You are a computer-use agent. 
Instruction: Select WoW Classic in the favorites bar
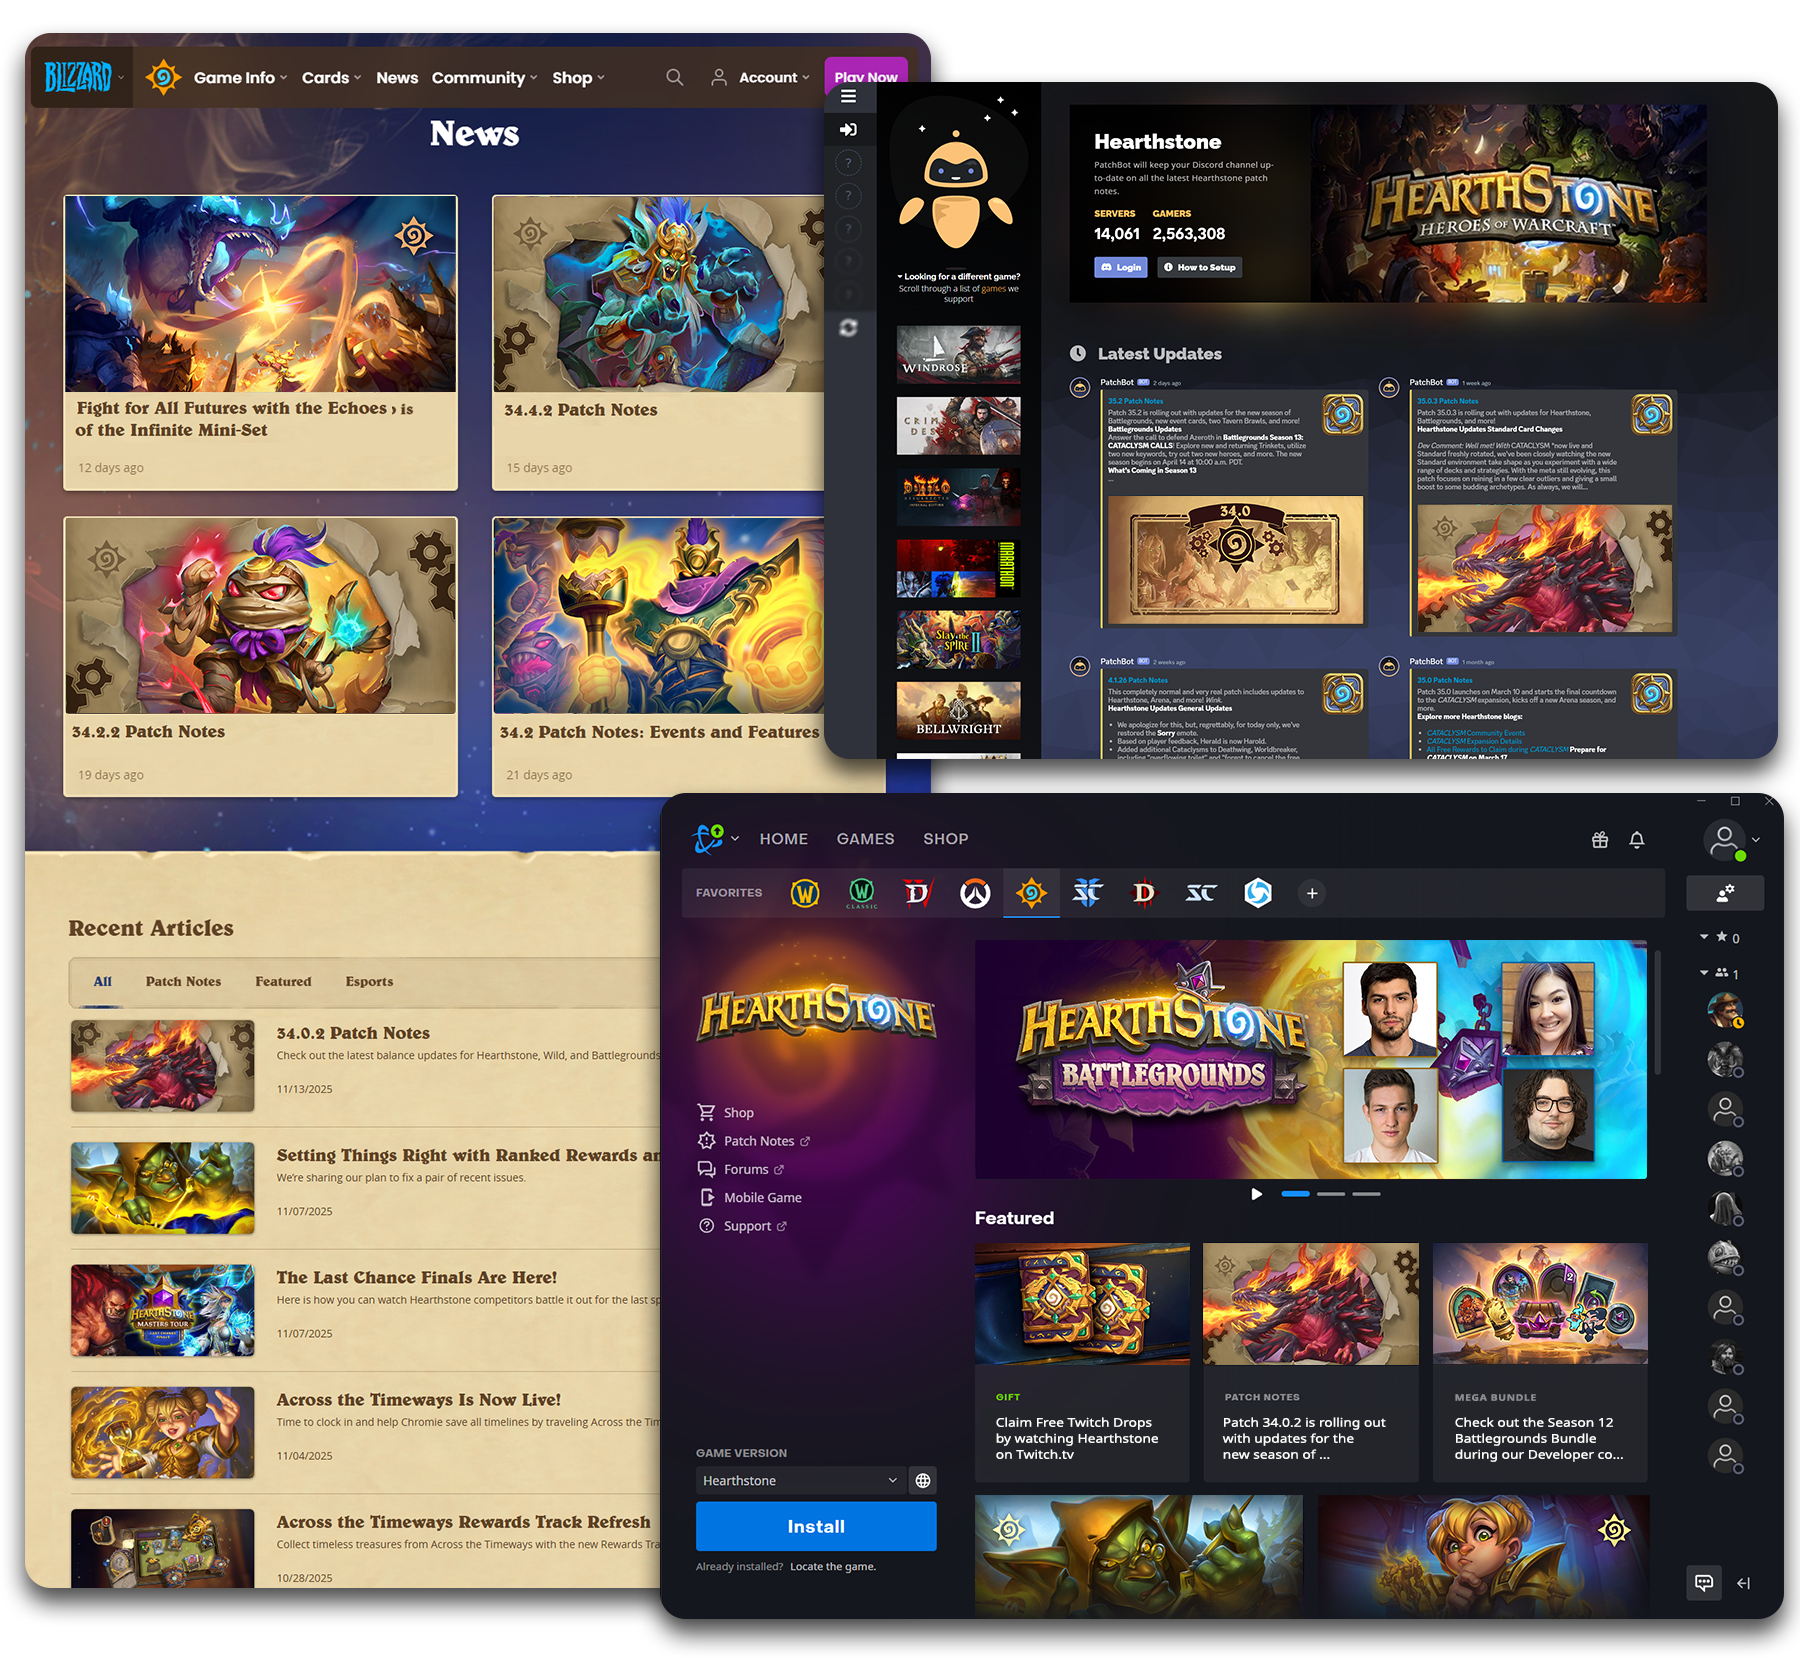point(861,893)
